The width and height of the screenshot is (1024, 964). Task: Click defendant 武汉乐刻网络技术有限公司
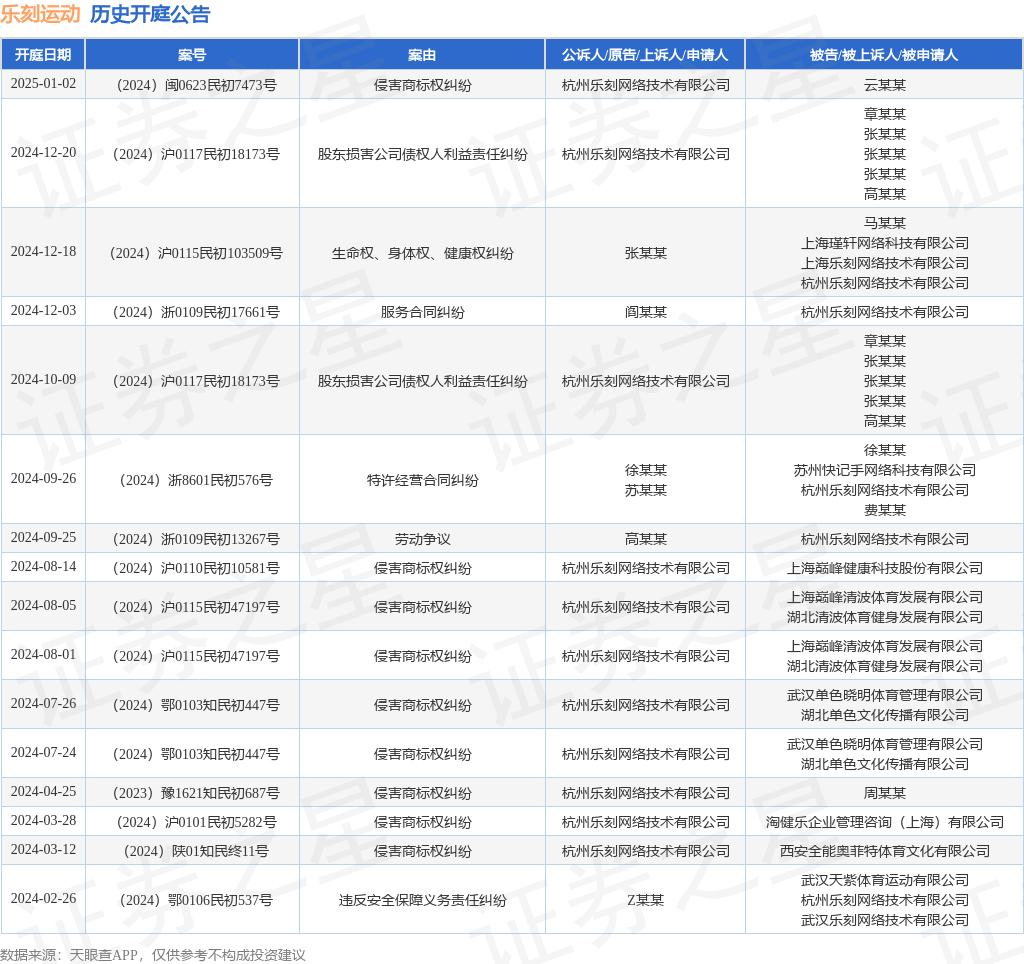(x=884, y=920)
